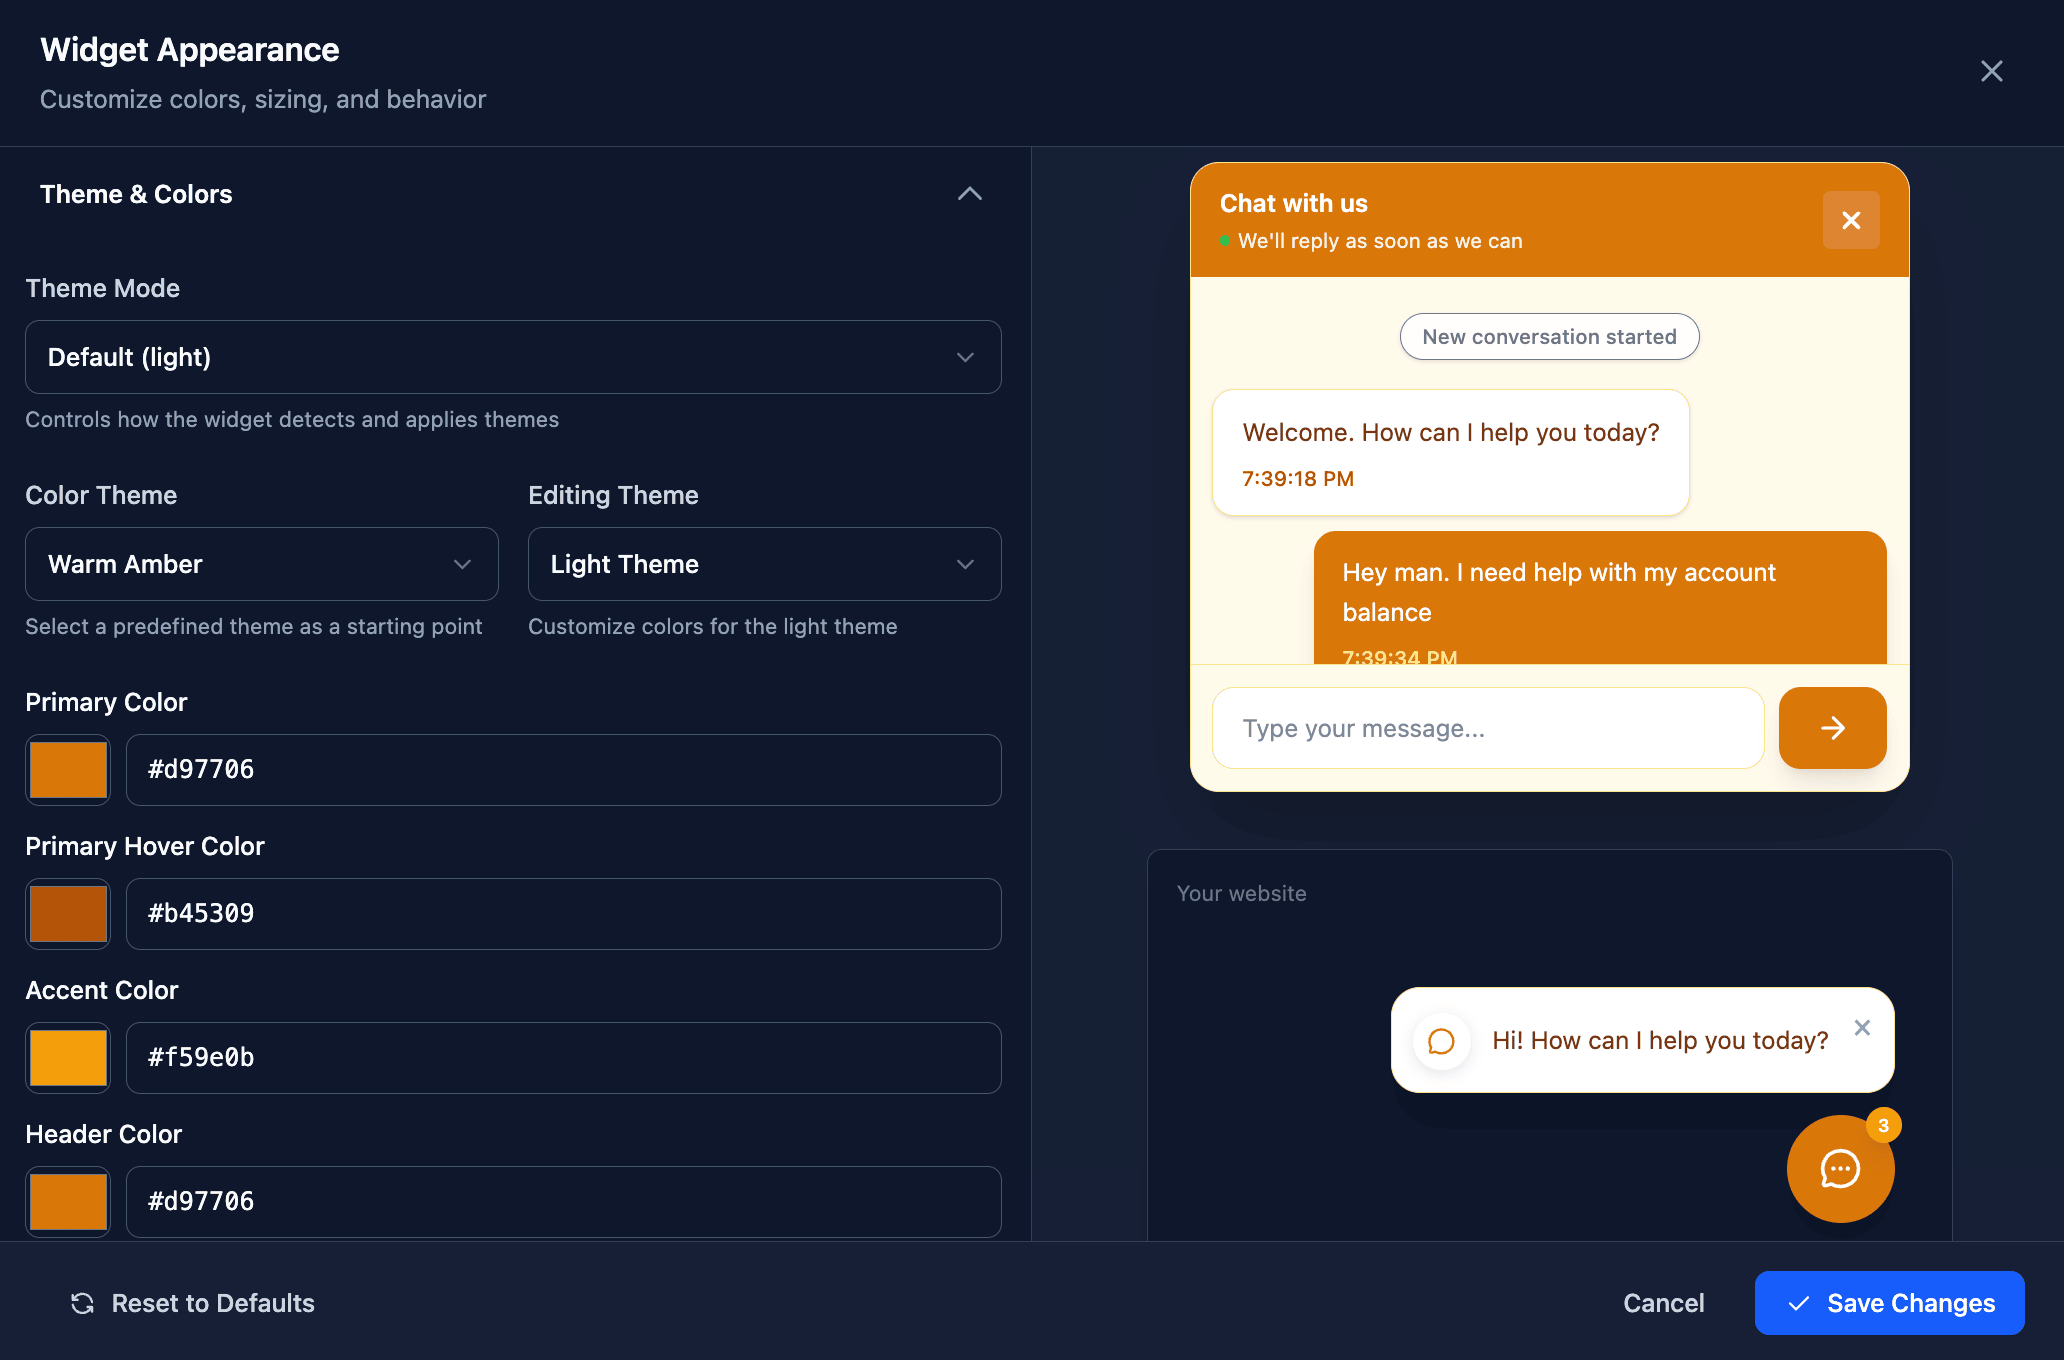Click the We'll reply as soon status text
The height and width of the screenshot is (1360, 2064).
click(1380, 241)
